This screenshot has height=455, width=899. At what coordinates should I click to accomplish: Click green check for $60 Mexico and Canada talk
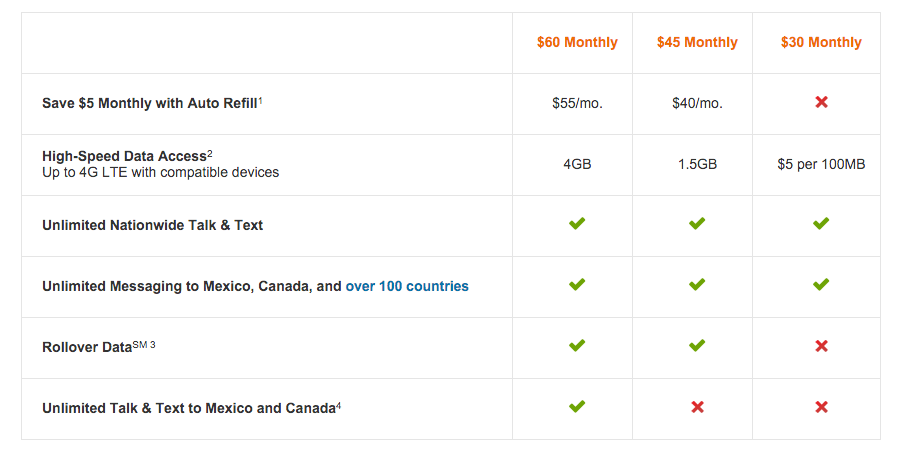tap(577, 406)
